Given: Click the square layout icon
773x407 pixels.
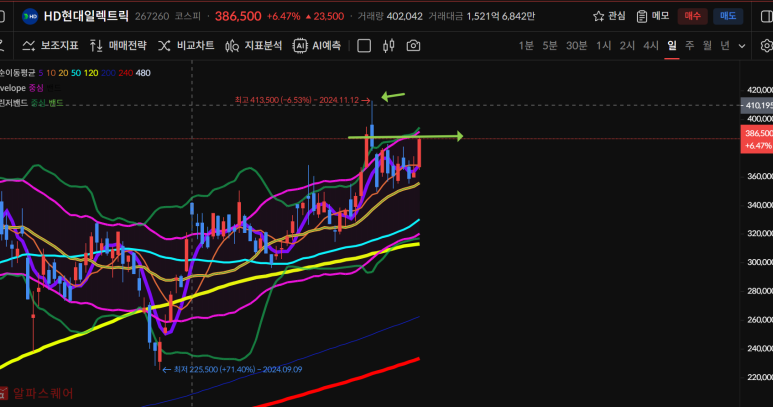Looking at the screenshot, I should coord(364,46).
